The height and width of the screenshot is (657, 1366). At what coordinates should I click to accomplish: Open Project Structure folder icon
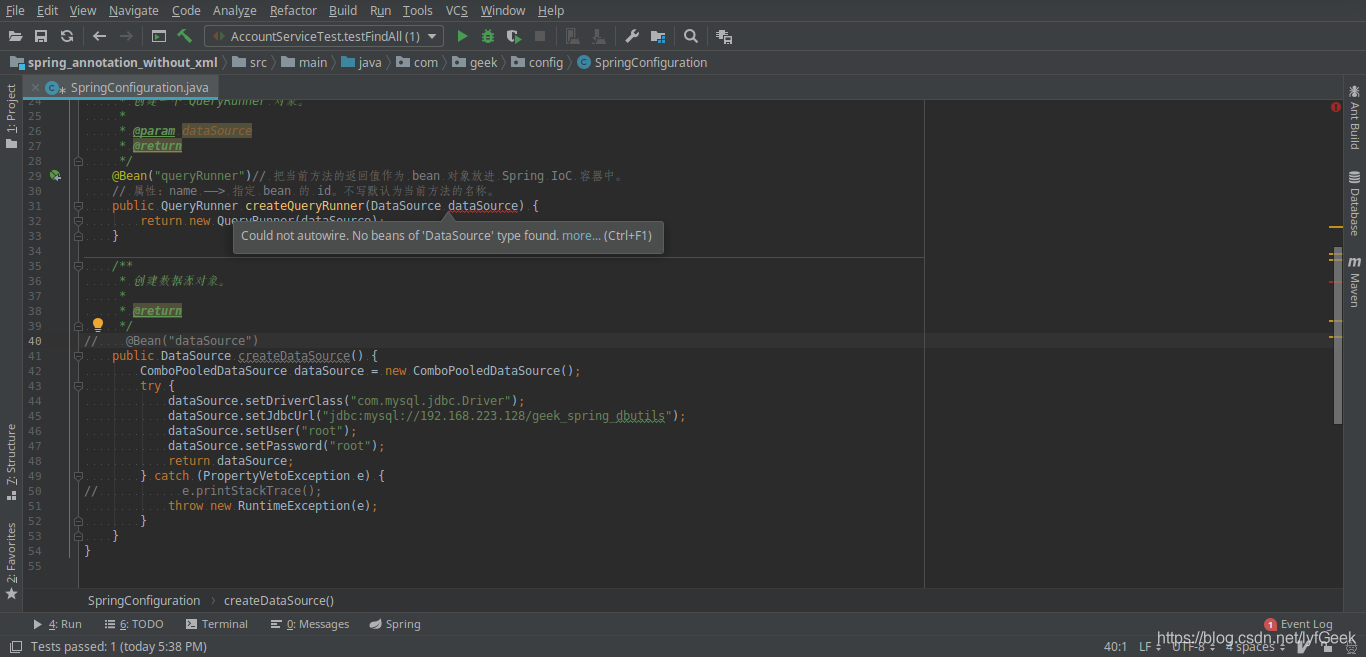pyautogui.click(x=658, y=36)
